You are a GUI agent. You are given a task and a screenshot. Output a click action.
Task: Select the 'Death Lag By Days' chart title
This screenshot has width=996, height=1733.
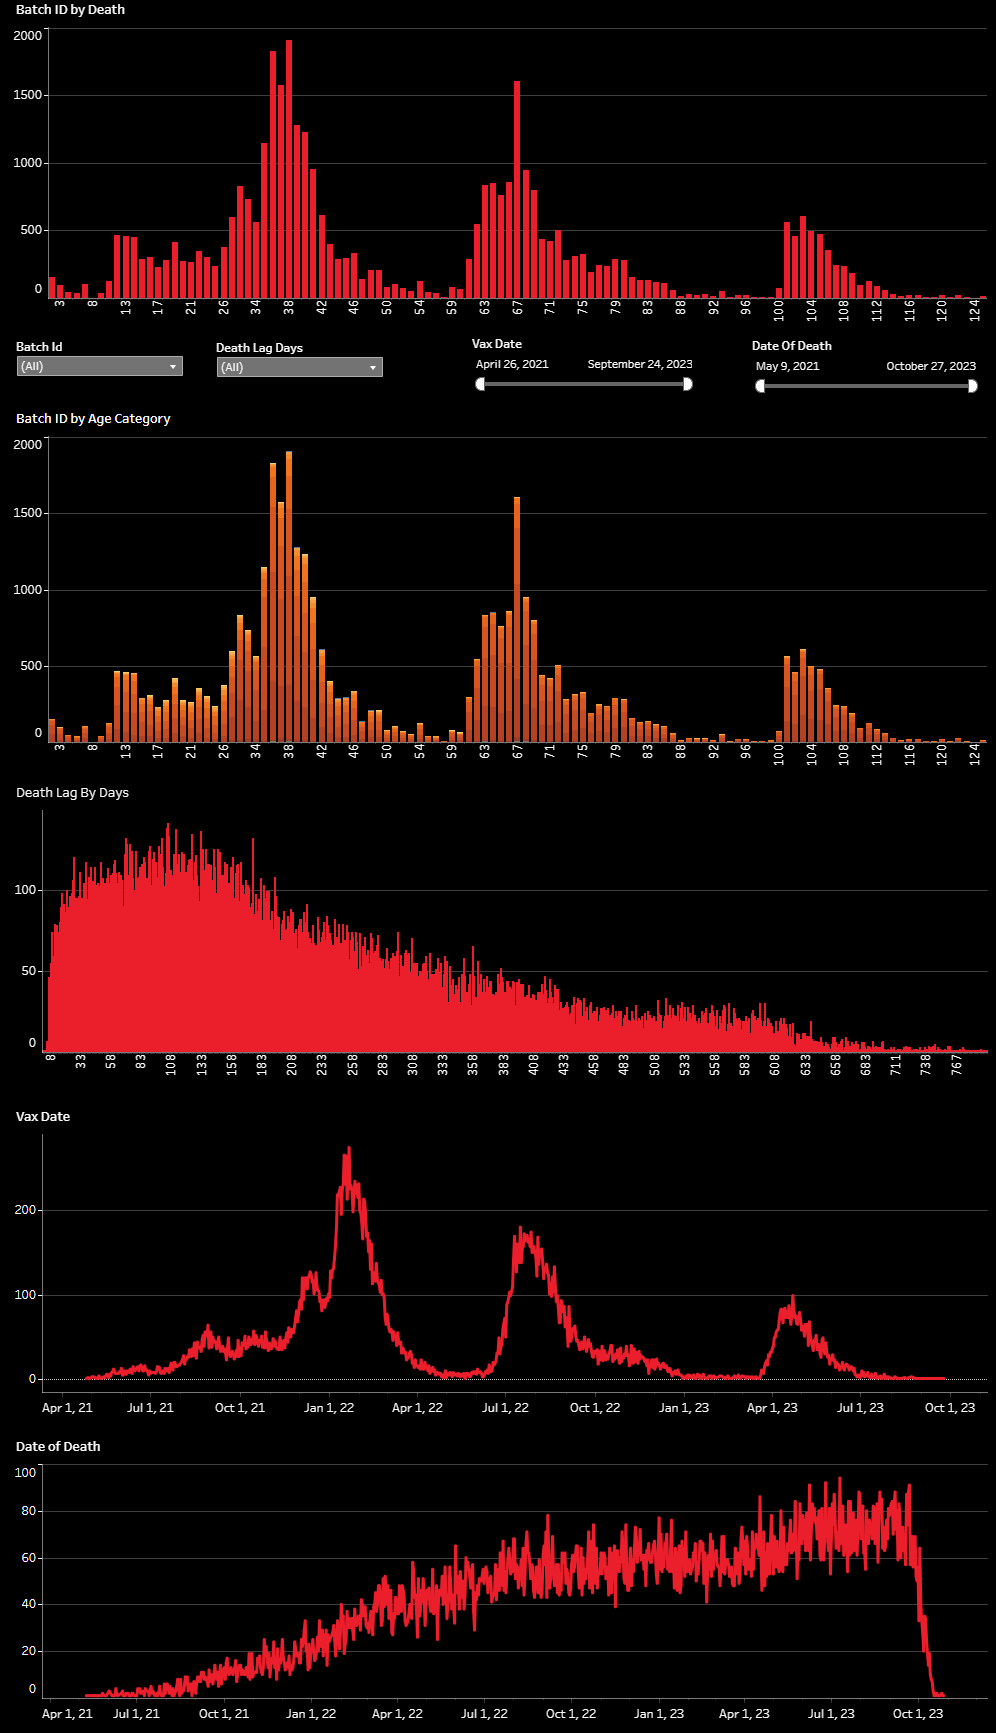tap(72, 792)
